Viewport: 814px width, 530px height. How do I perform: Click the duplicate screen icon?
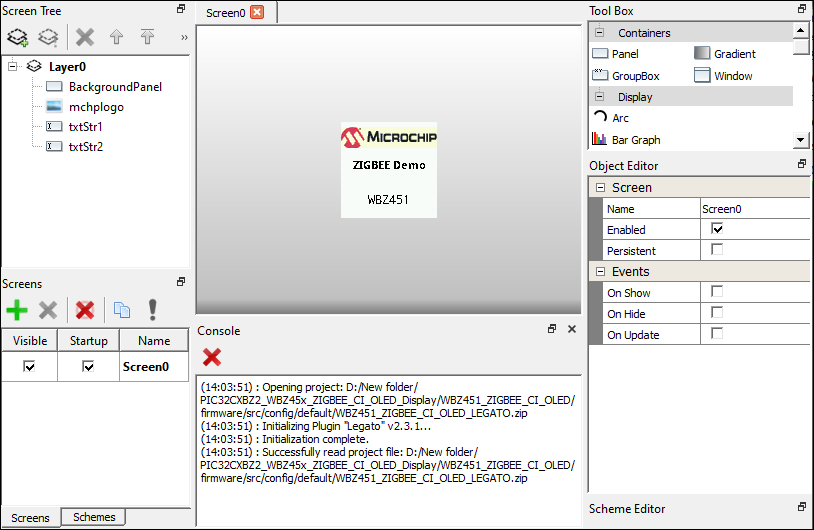(122, 310)
